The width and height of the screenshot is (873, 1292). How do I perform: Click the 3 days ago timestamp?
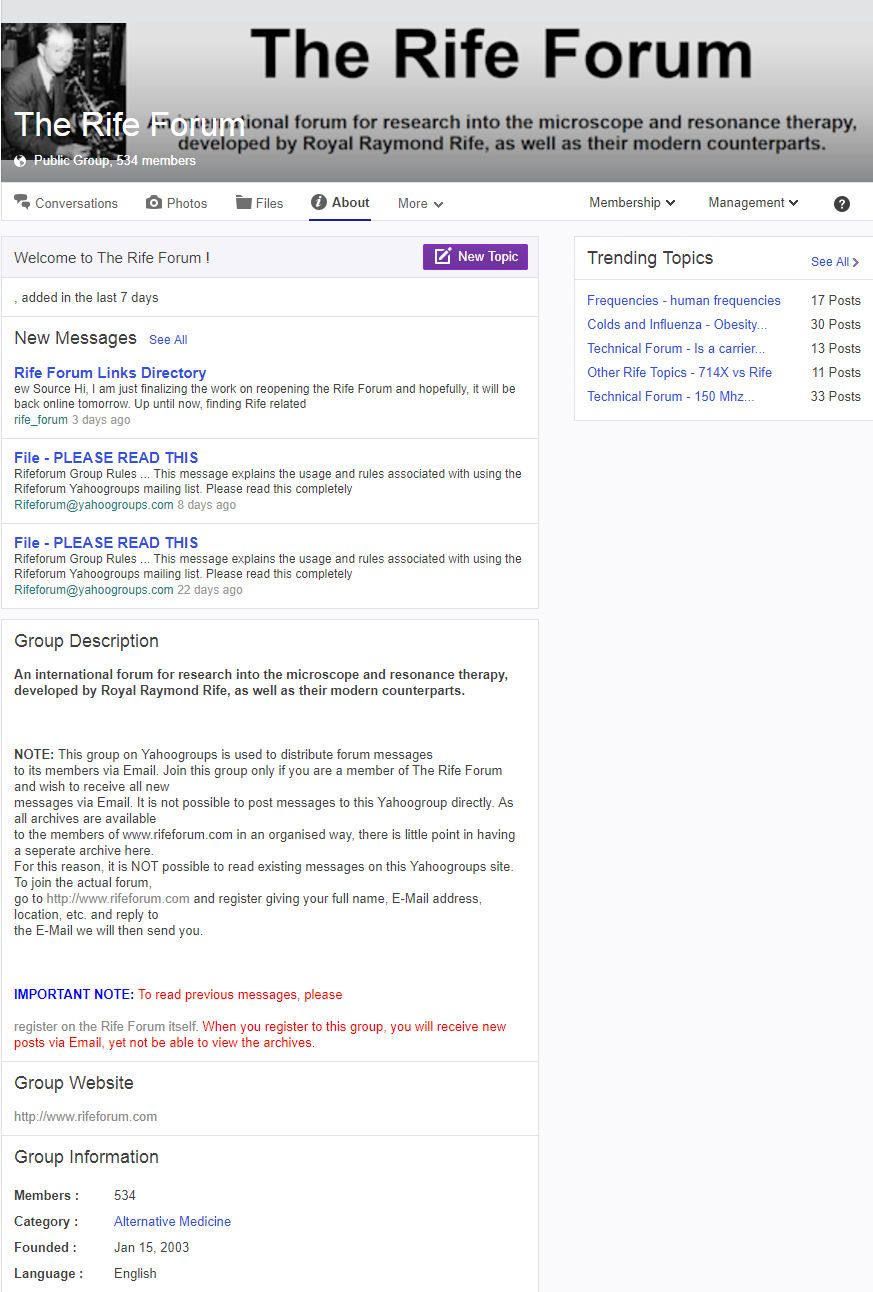pos(101,420)
